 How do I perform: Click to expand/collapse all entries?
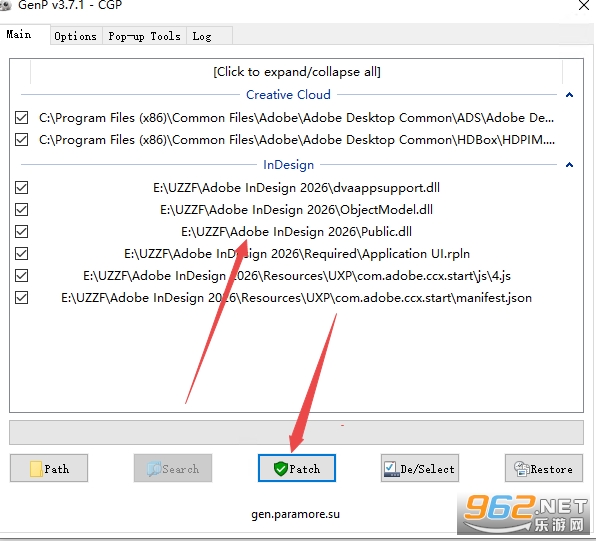tap(296, 71)
